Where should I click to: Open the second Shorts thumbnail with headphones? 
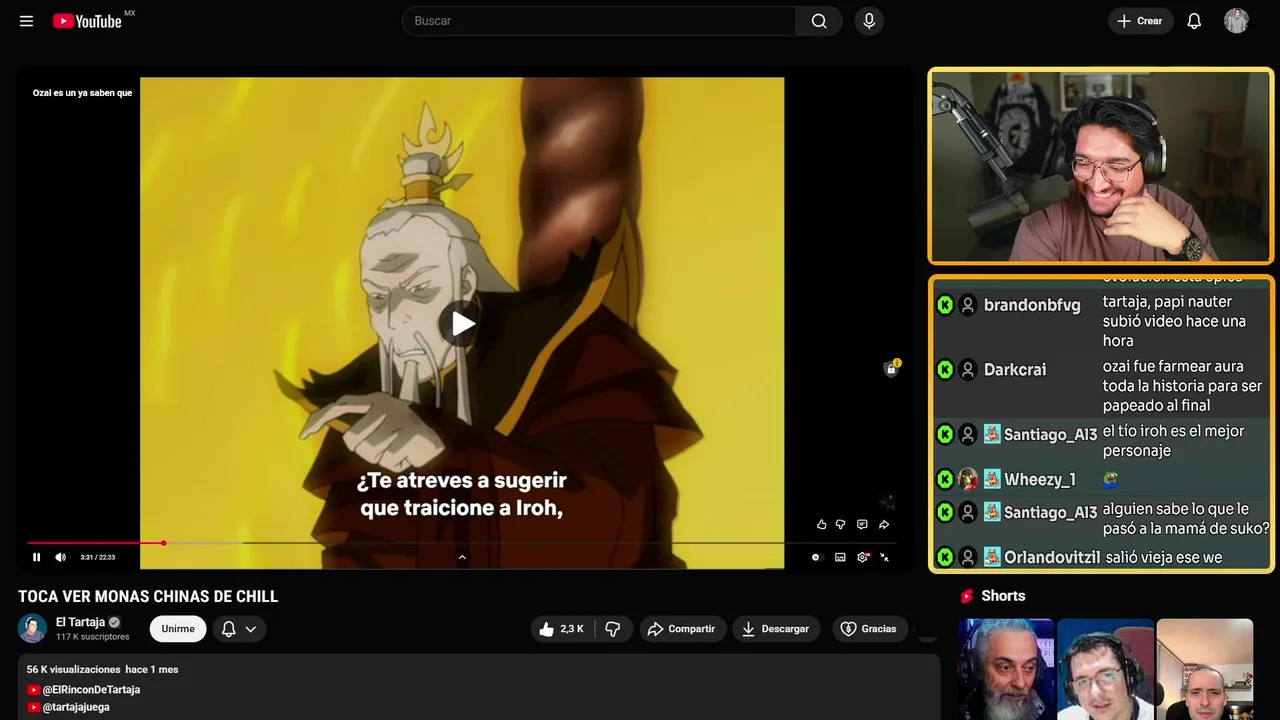(1105, 669)
